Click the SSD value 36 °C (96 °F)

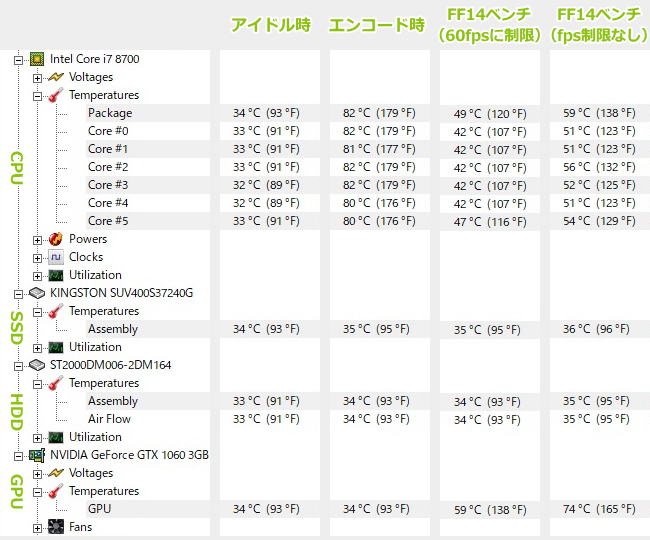coord(596,329)
